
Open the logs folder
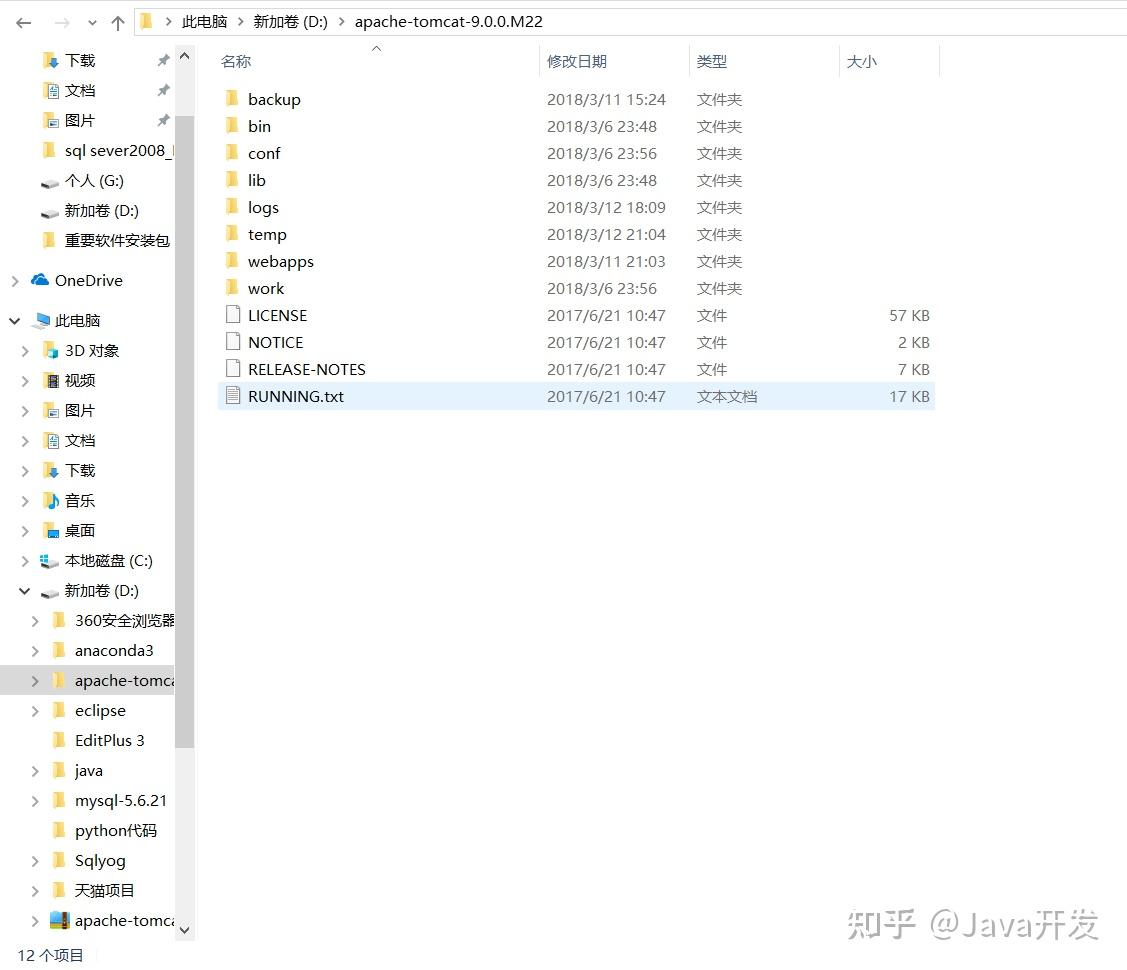click(263, 207)
